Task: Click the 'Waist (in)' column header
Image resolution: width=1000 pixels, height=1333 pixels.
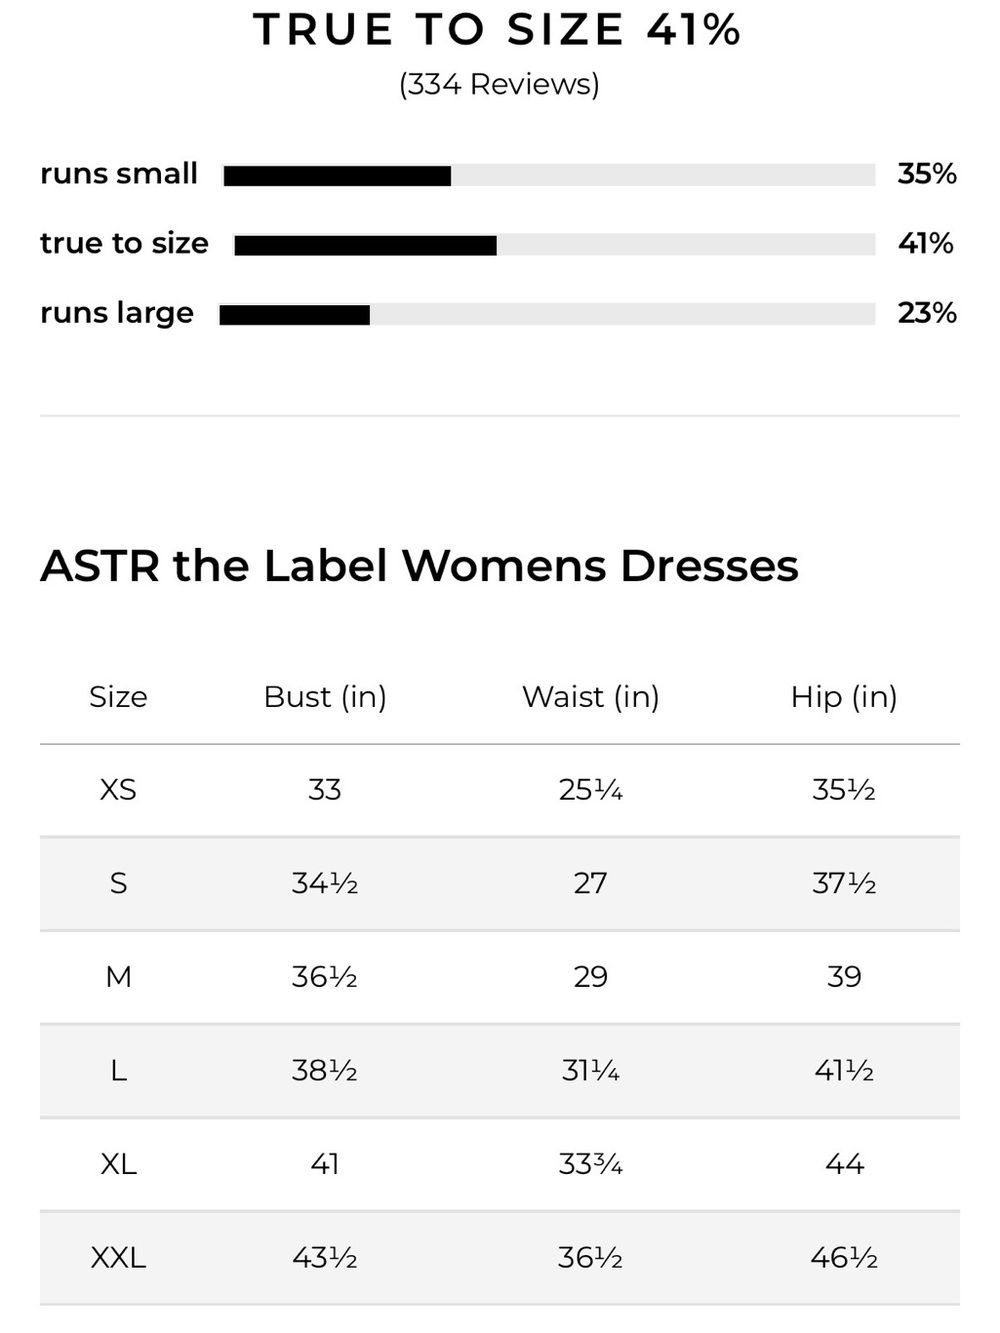Action: pos(591,697)
